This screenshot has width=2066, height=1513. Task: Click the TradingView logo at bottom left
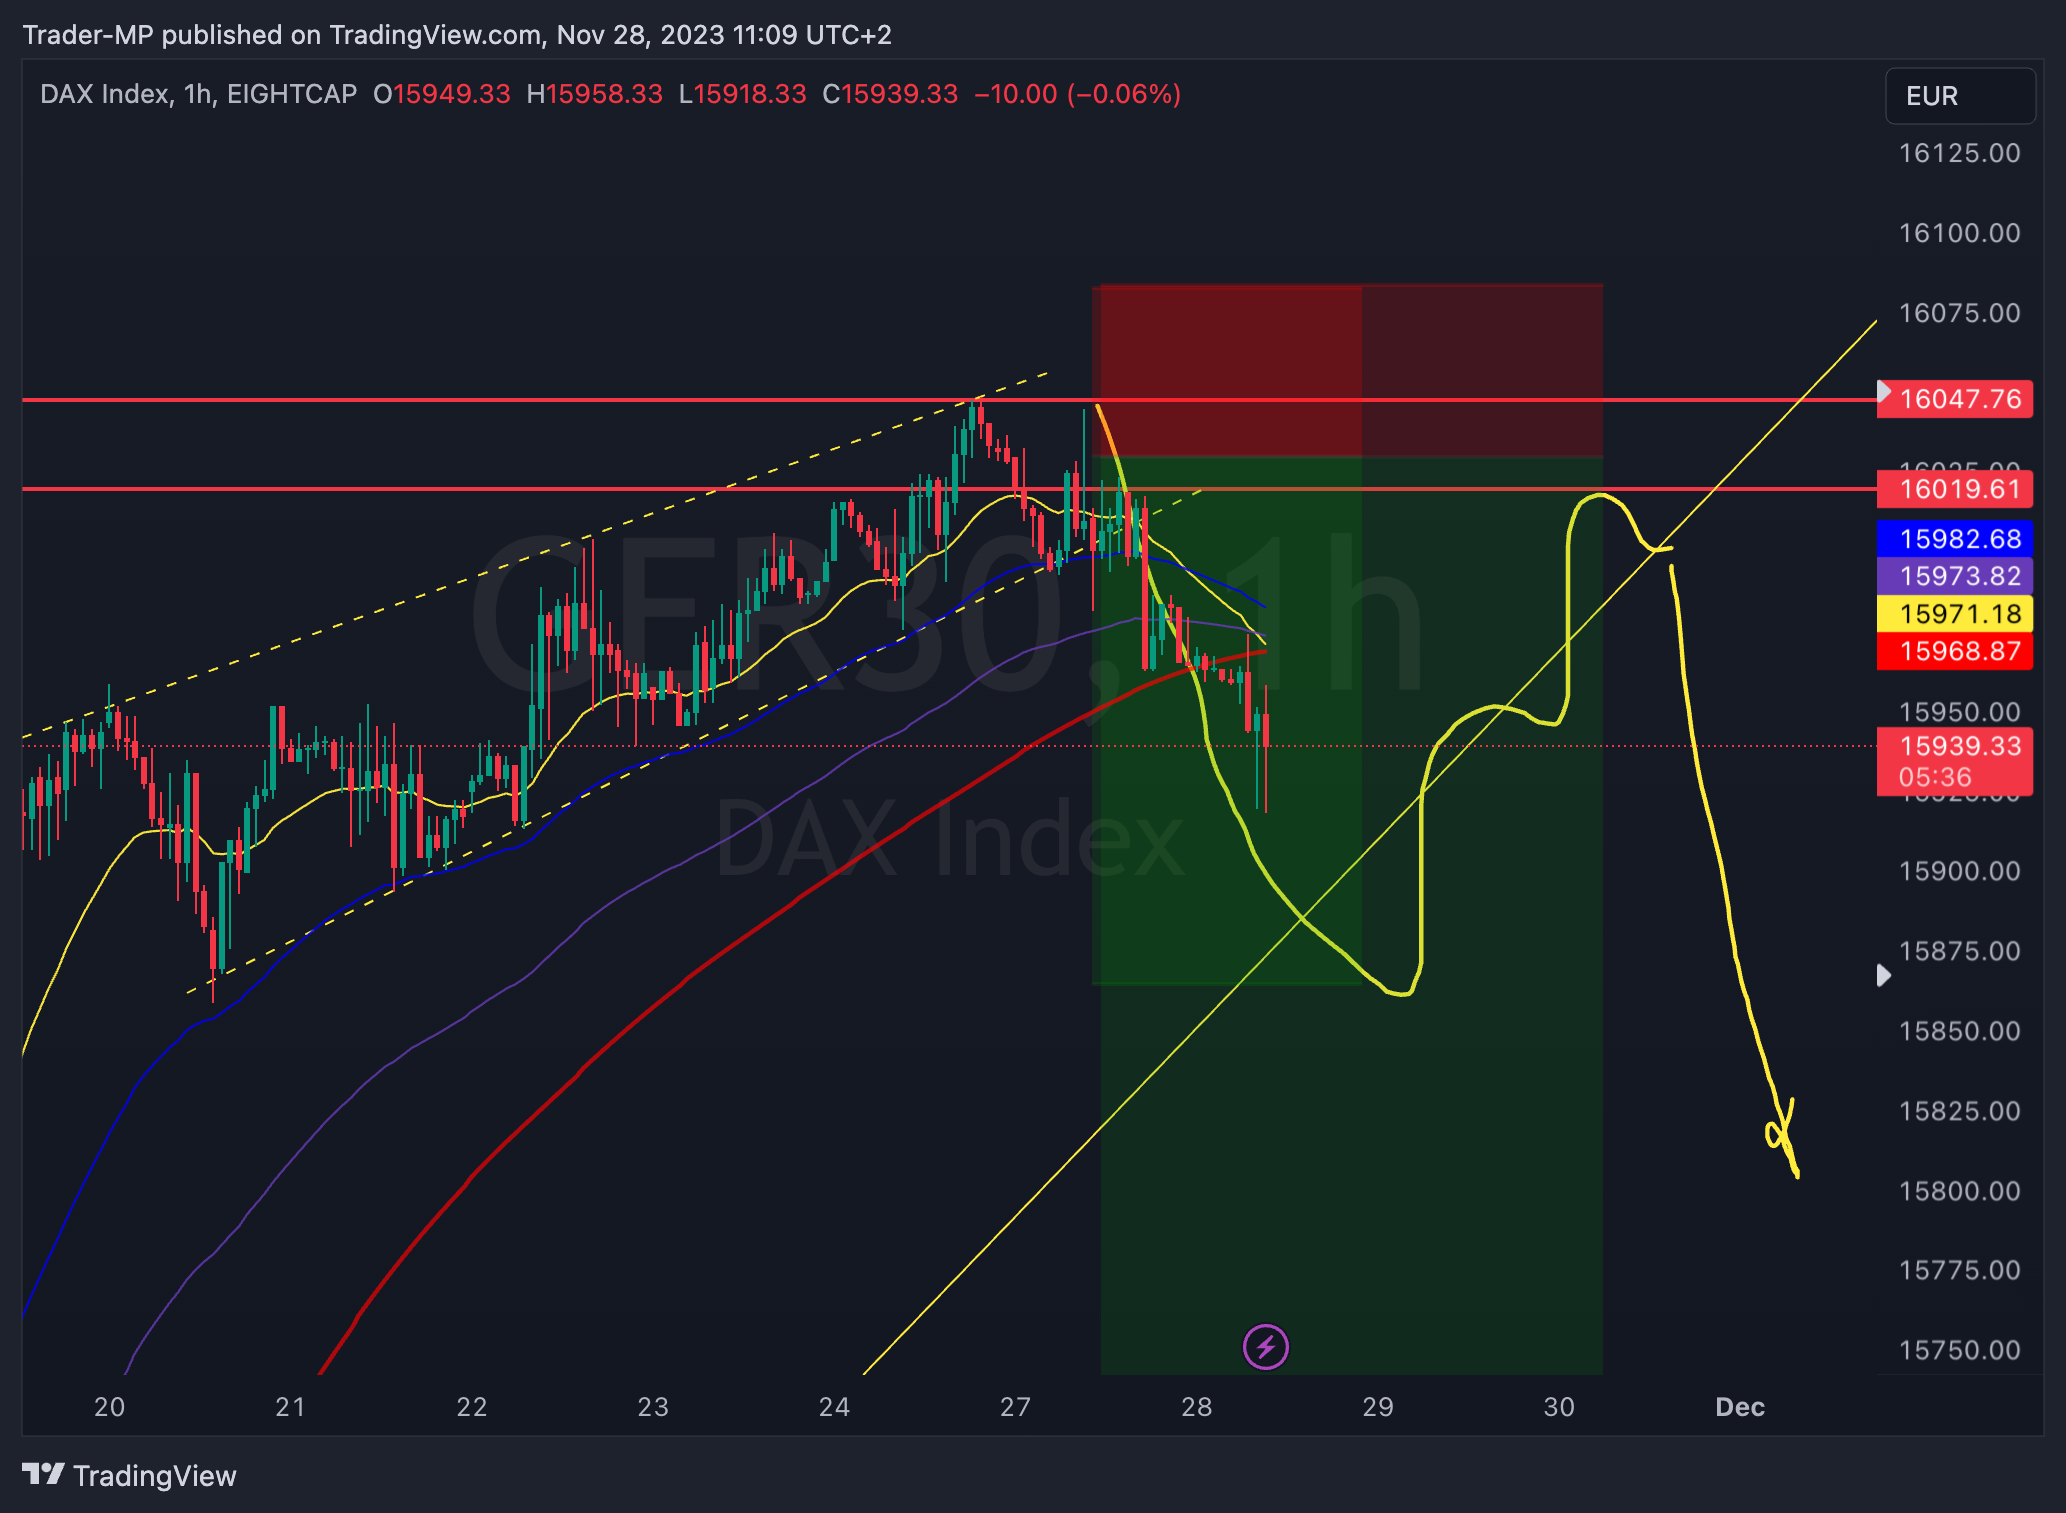coord(129,1475)
